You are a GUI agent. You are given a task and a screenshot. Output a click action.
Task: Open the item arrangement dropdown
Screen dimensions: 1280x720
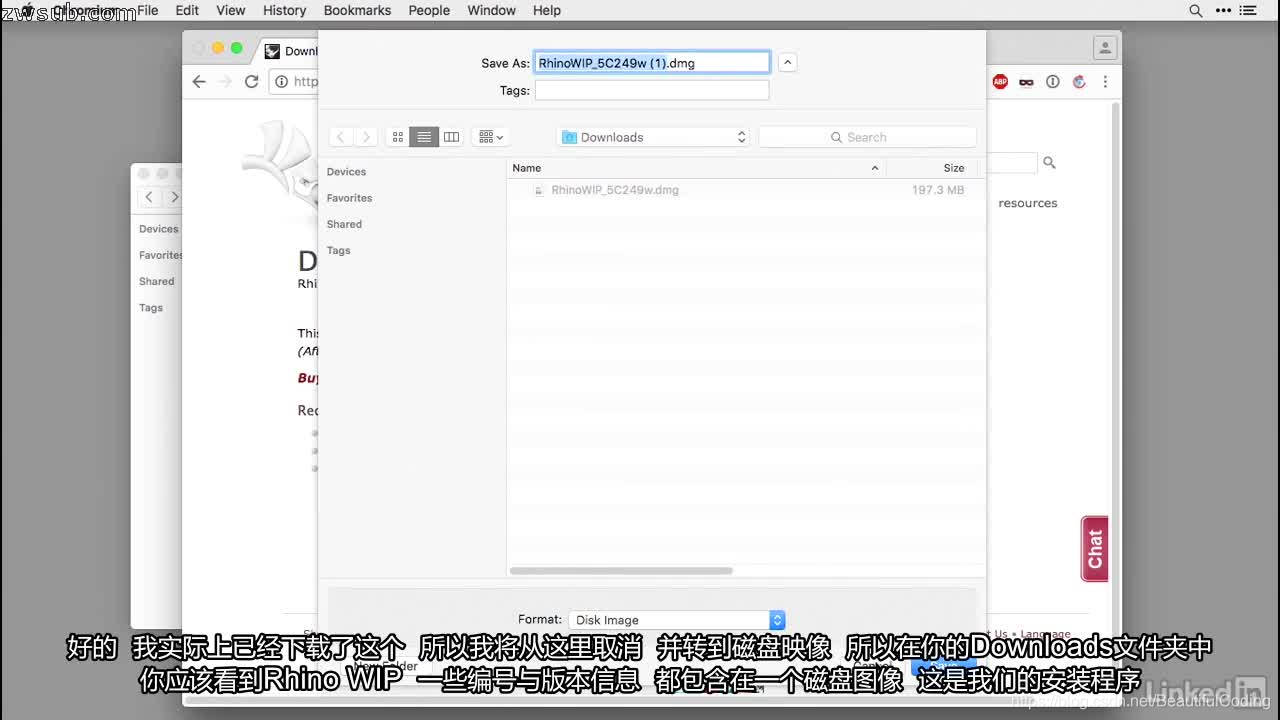490,137
